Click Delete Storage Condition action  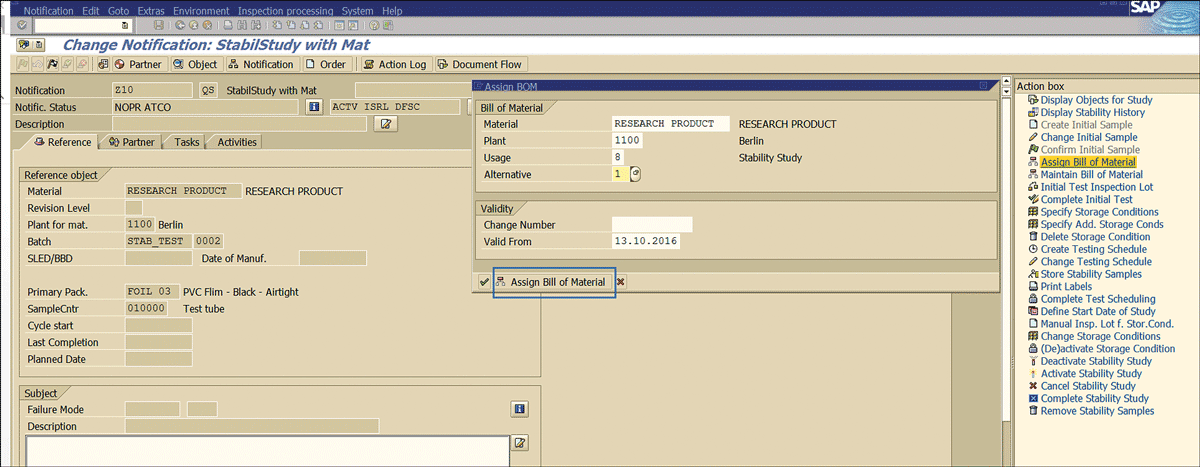click(x=1095, y=237)
